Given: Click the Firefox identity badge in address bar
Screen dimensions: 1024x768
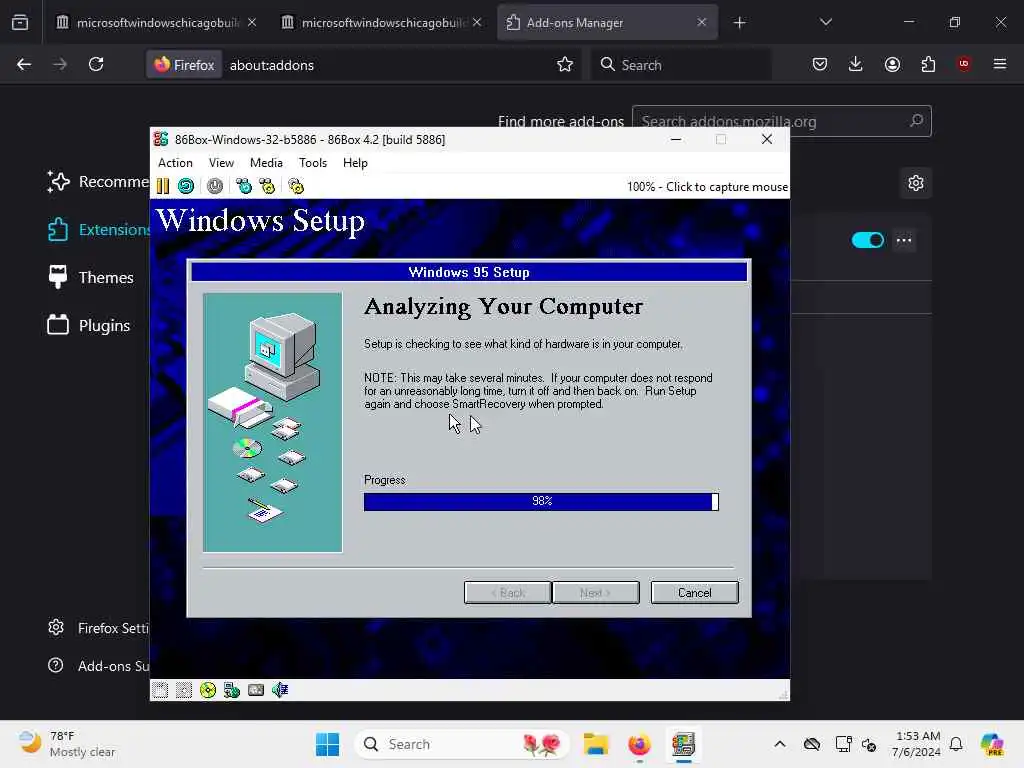Looking at the screenshot, I should [x=184, y=64].
